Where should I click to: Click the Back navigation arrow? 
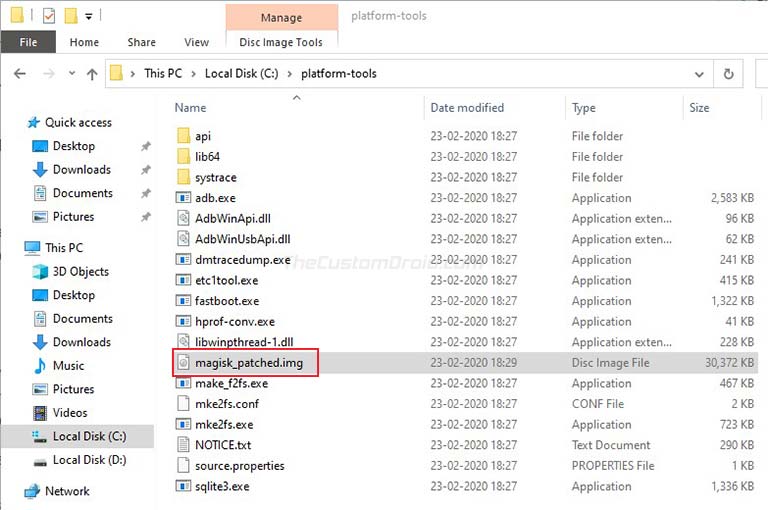coord(20,74)
